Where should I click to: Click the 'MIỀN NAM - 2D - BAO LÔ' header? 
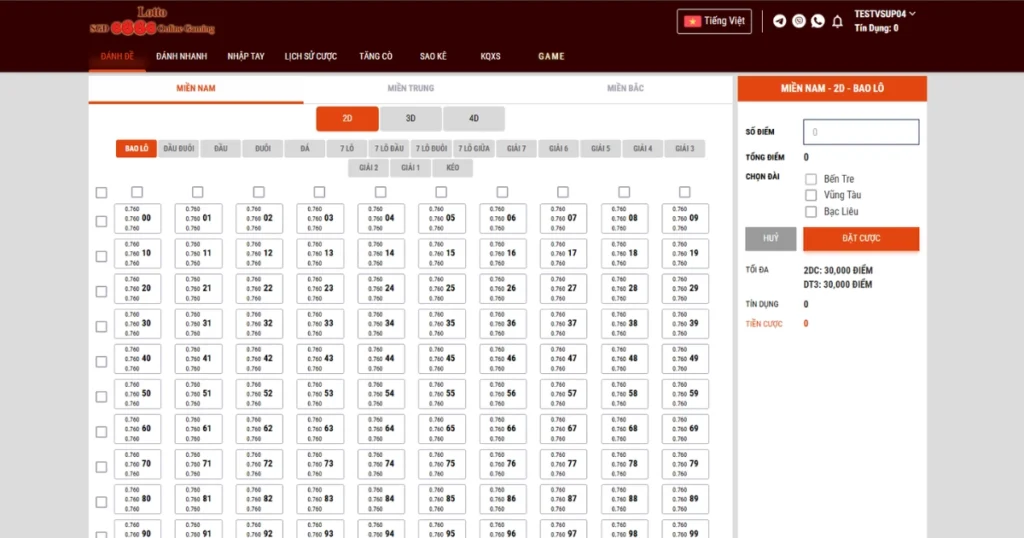(x=832, y=88)
